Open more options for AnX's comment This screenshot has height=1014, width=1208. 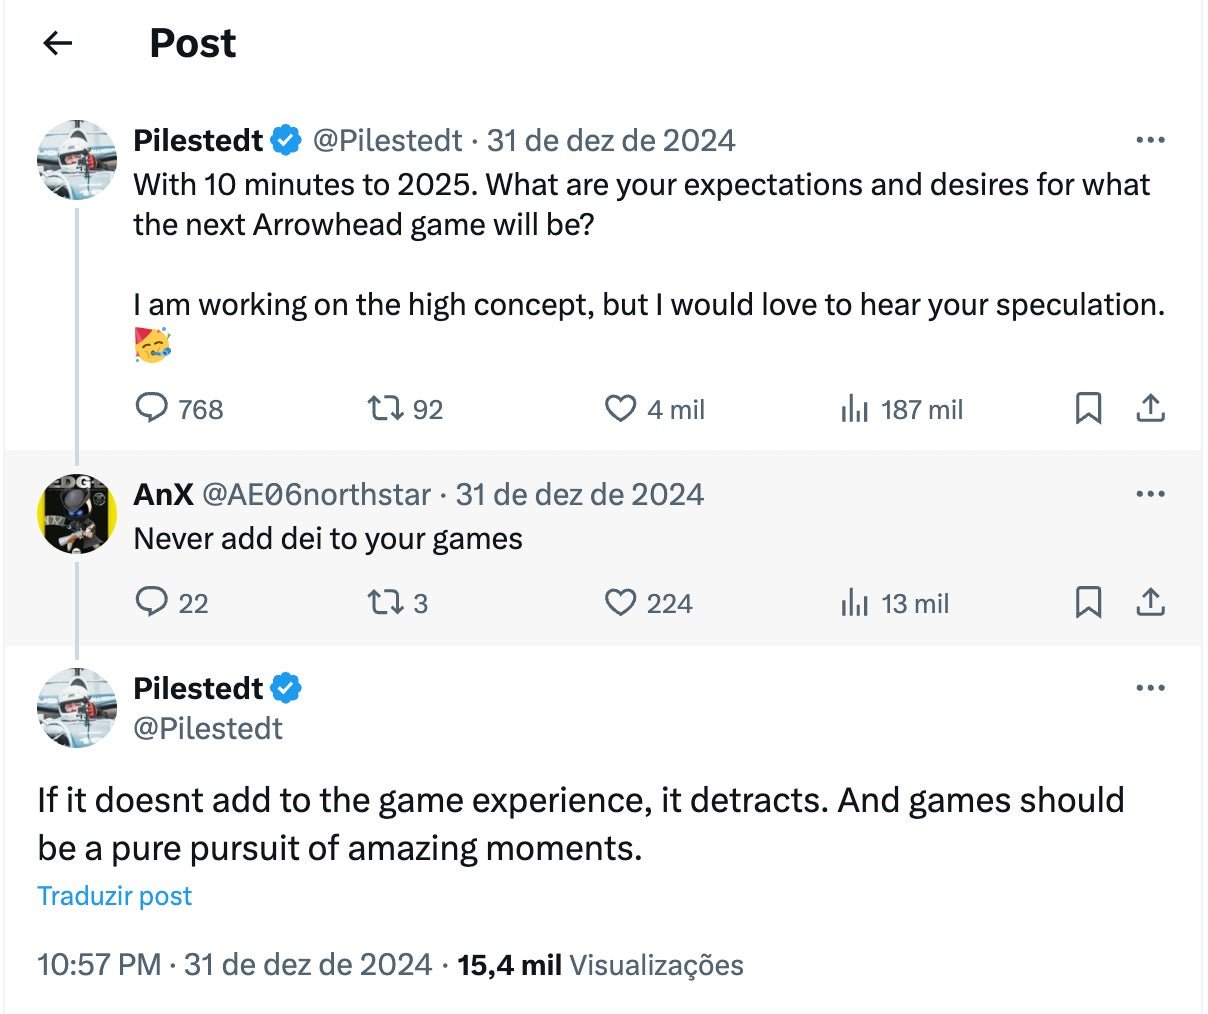coord(1151,494)
